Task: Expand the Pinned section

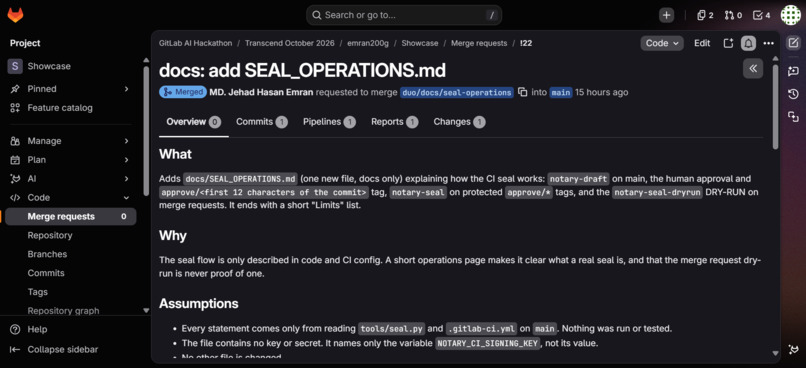Action: pyautogui.click(x=126, y=89)
